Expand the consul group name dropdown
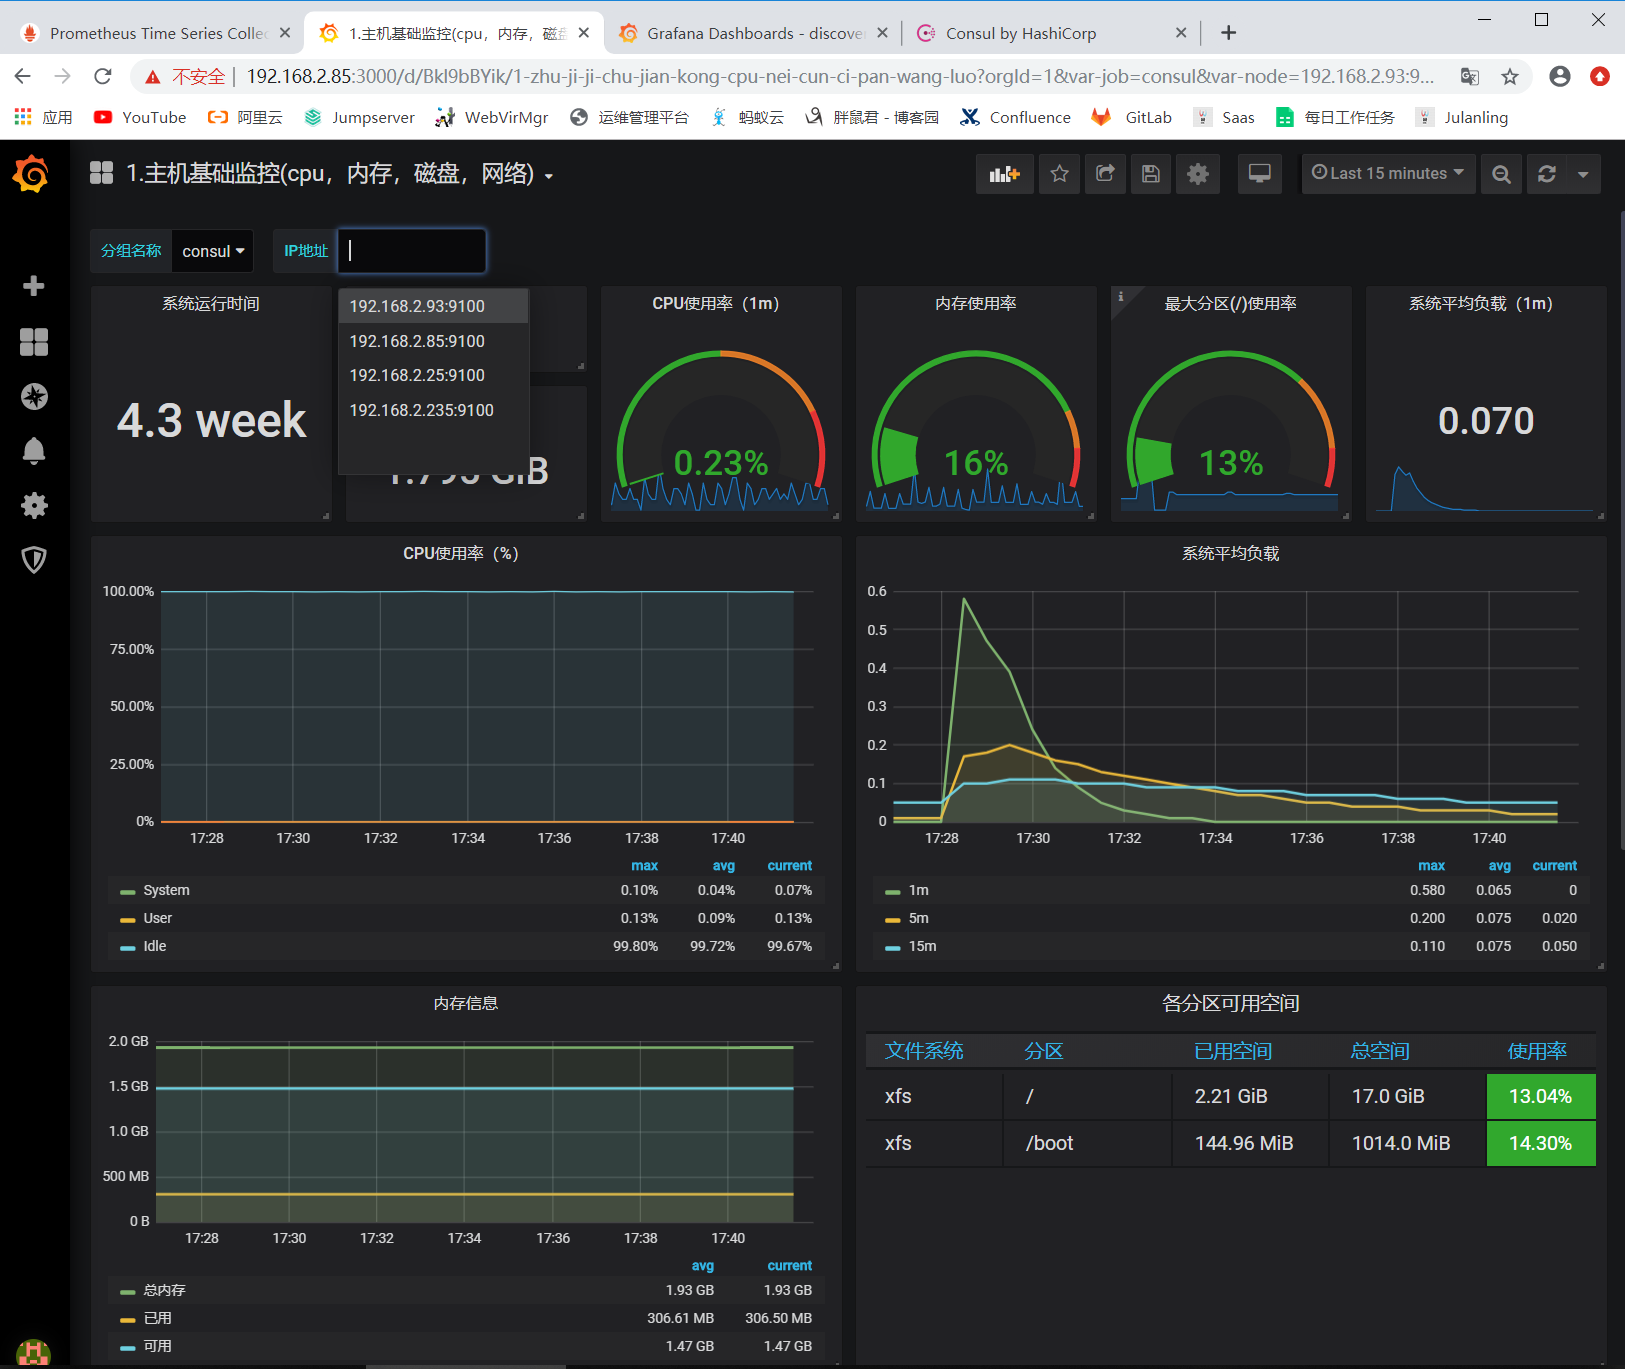1625x1369 pixels. click(212, 251)
